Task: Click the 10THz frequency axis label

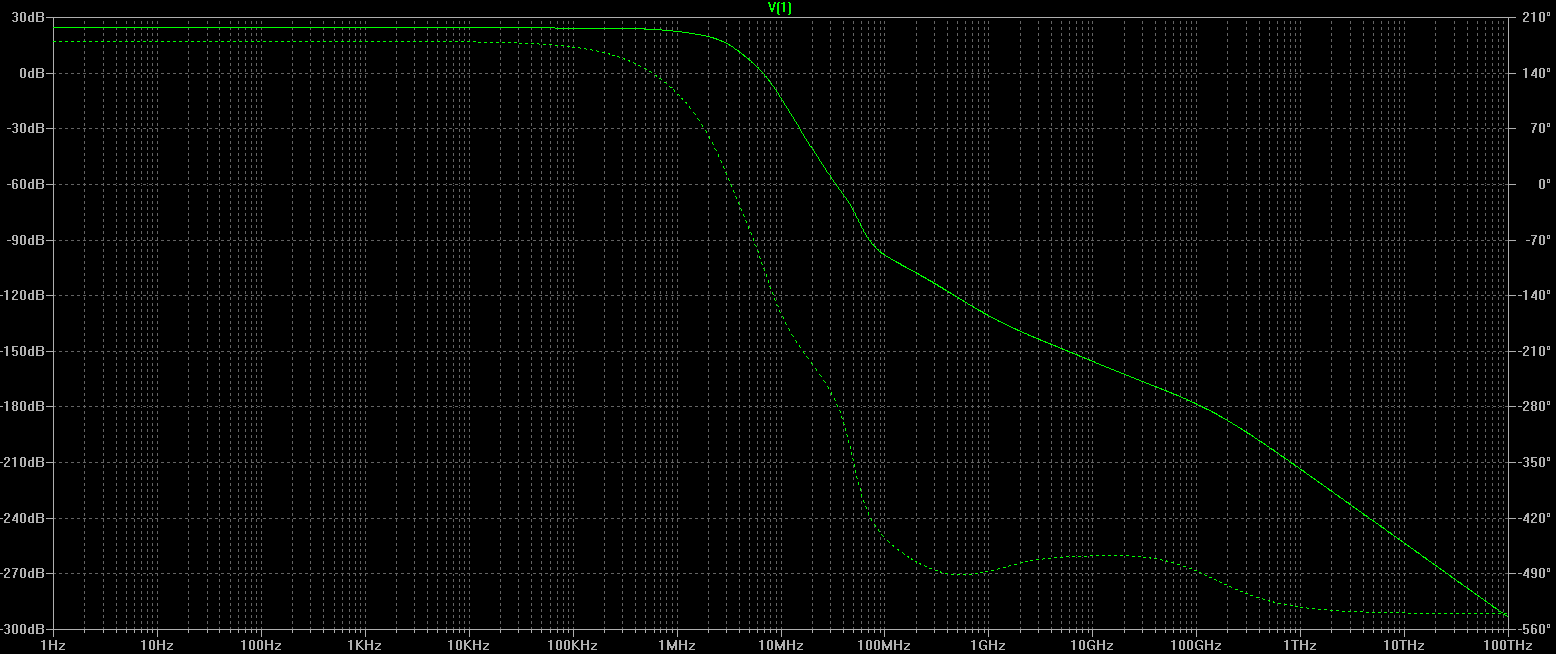Action: (1402, 646)
